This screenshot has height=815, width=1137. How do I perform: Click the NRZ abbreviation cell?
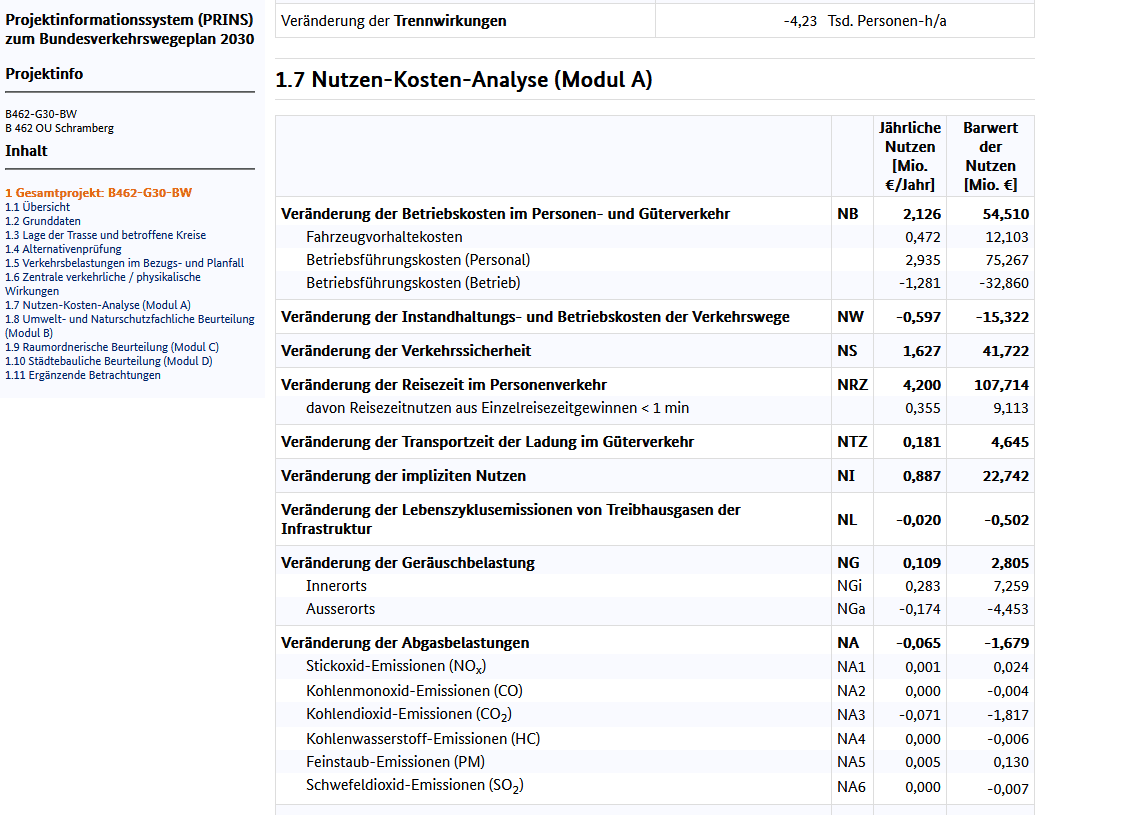852,385
